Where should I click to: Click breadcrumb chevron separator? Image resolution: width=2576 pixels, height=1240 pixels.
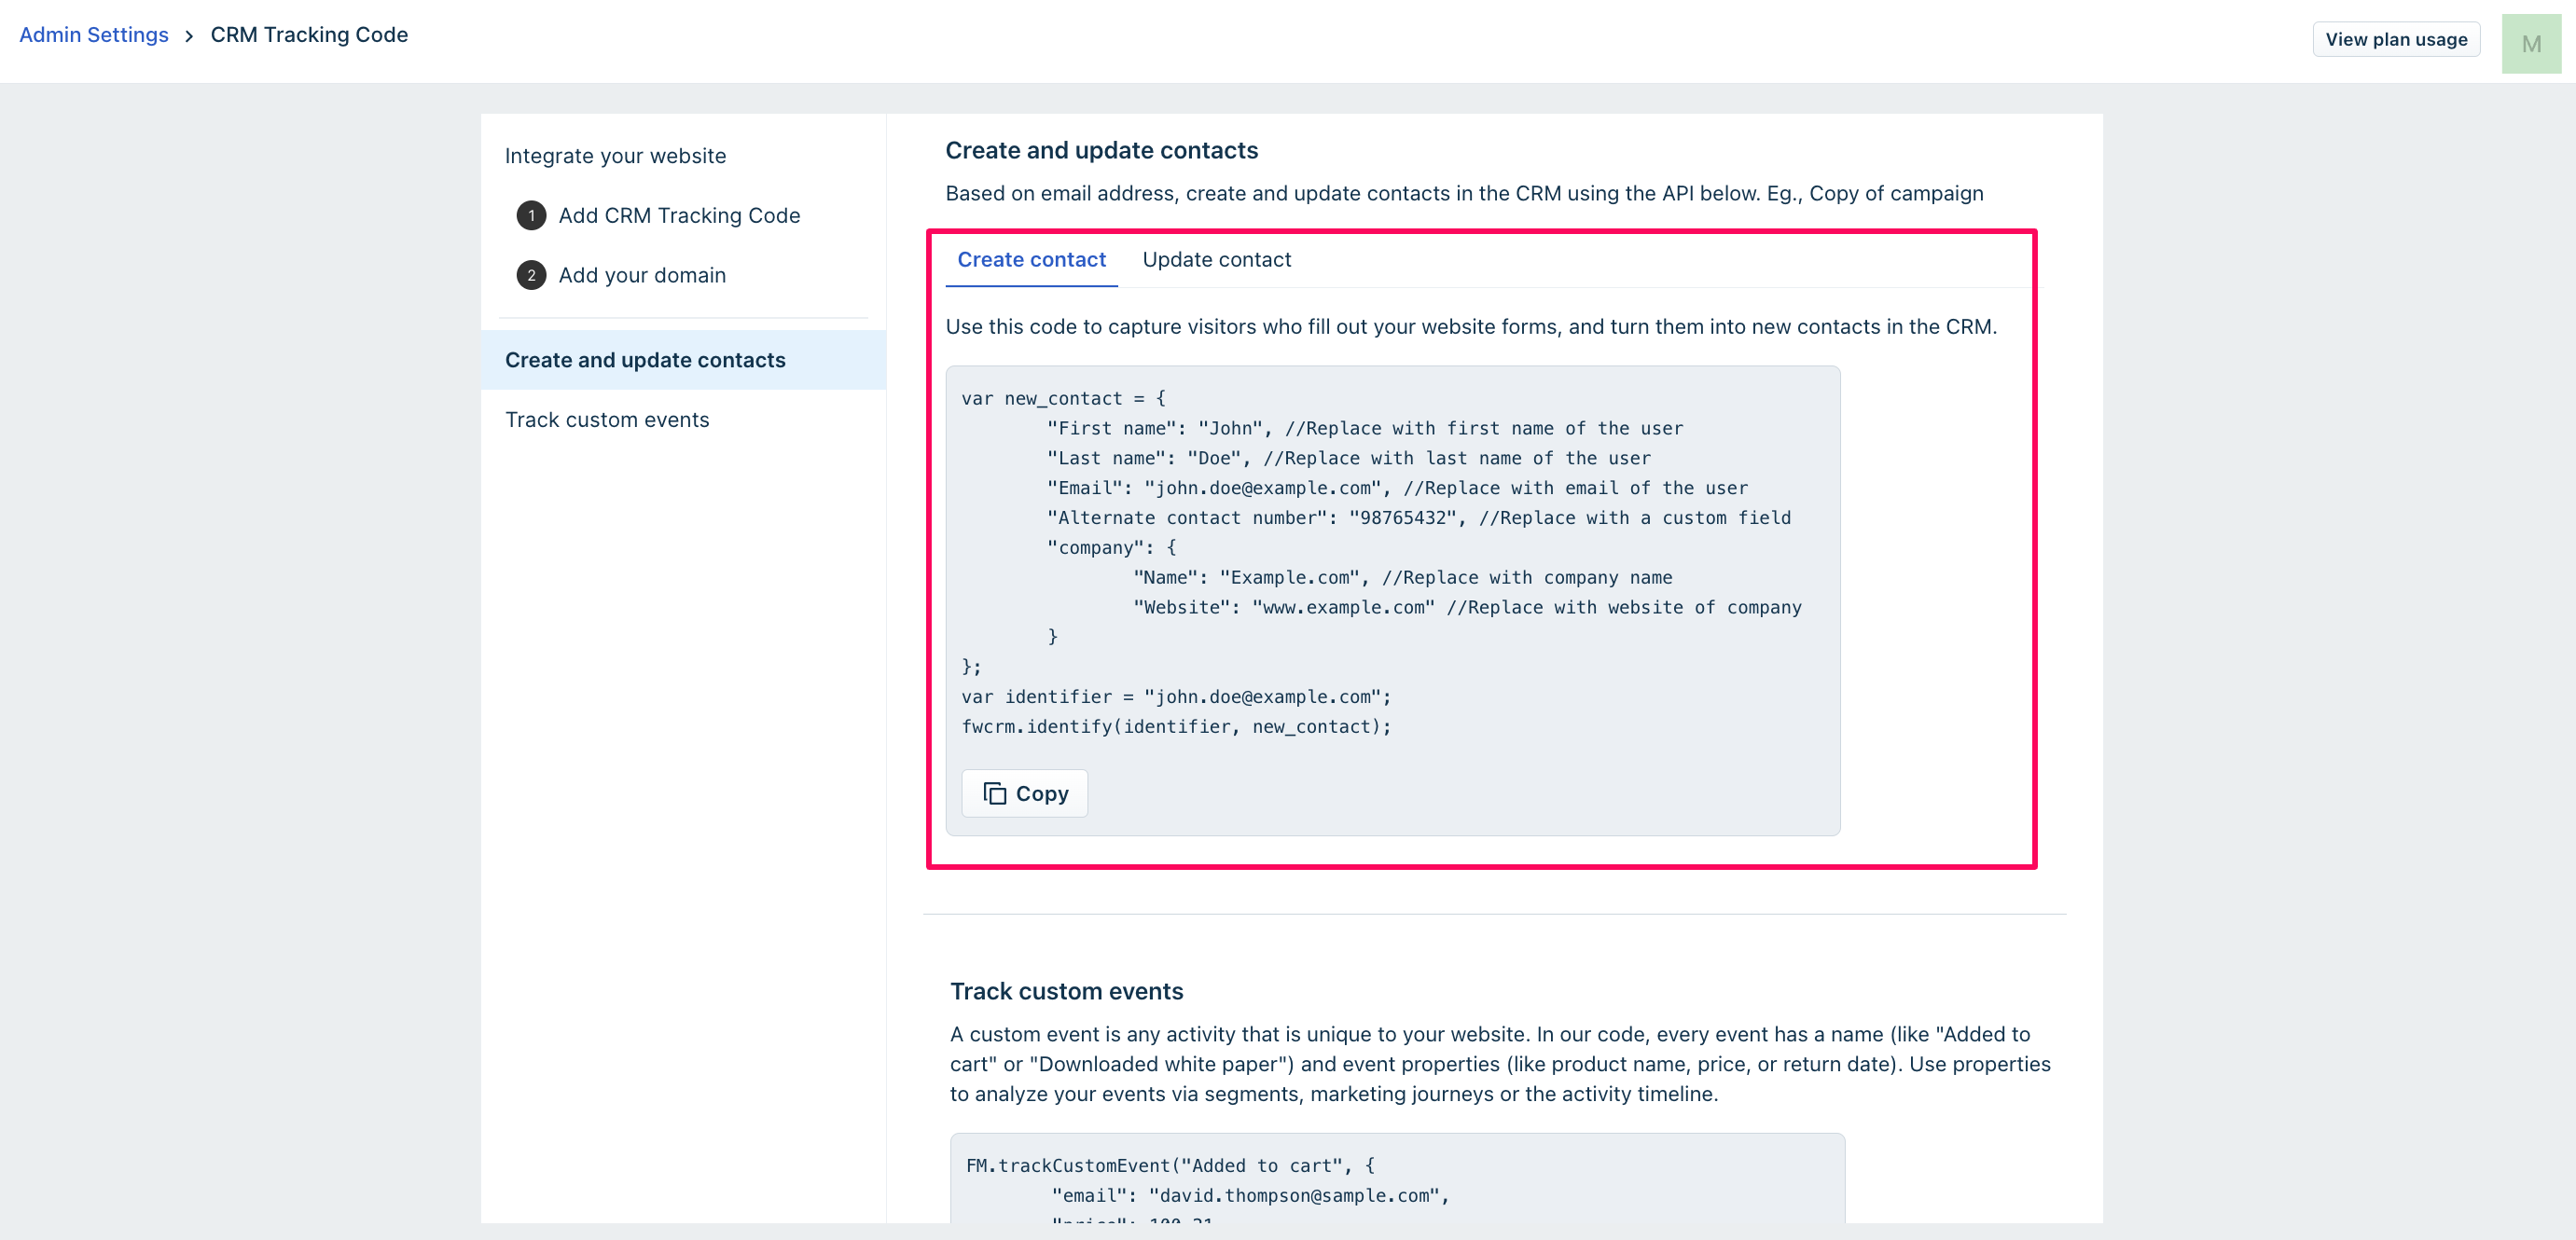point(189,36)
